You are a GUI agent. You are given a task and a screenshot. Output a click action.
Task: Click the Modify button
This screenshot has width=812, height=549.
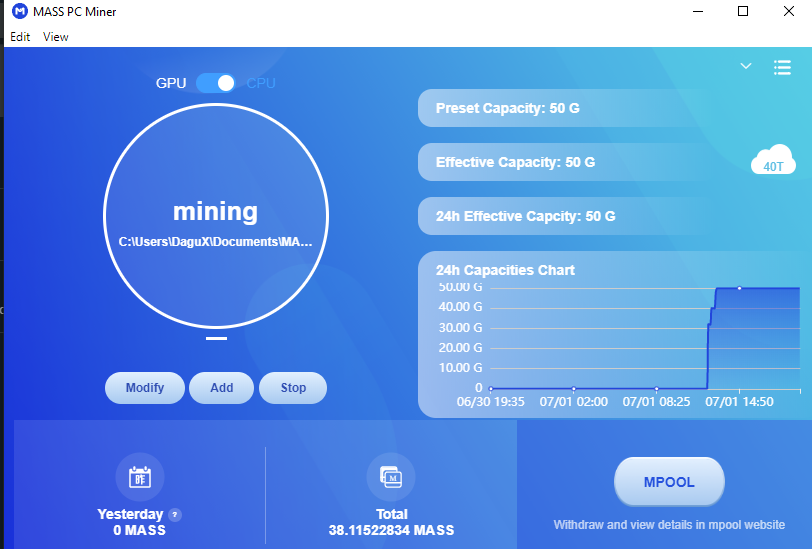[145, 388]
